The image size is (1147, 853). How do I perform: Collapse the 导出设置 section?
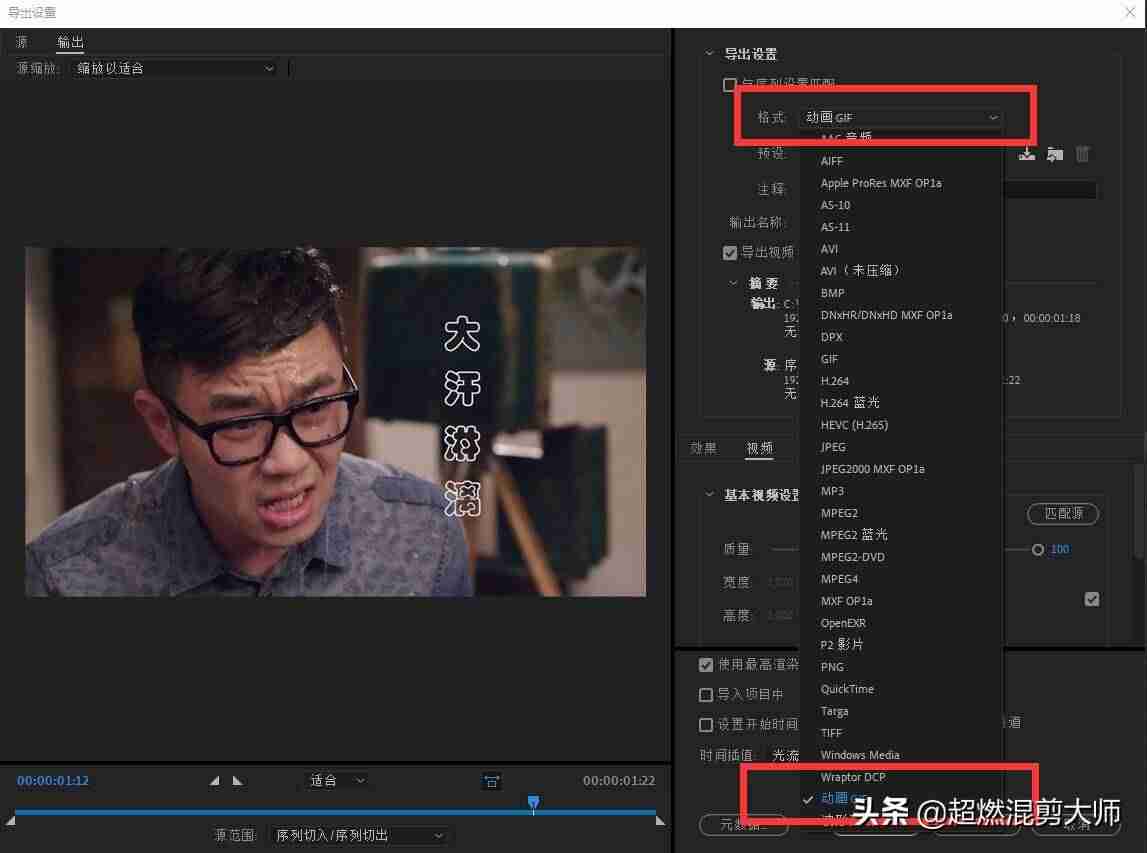709,53
